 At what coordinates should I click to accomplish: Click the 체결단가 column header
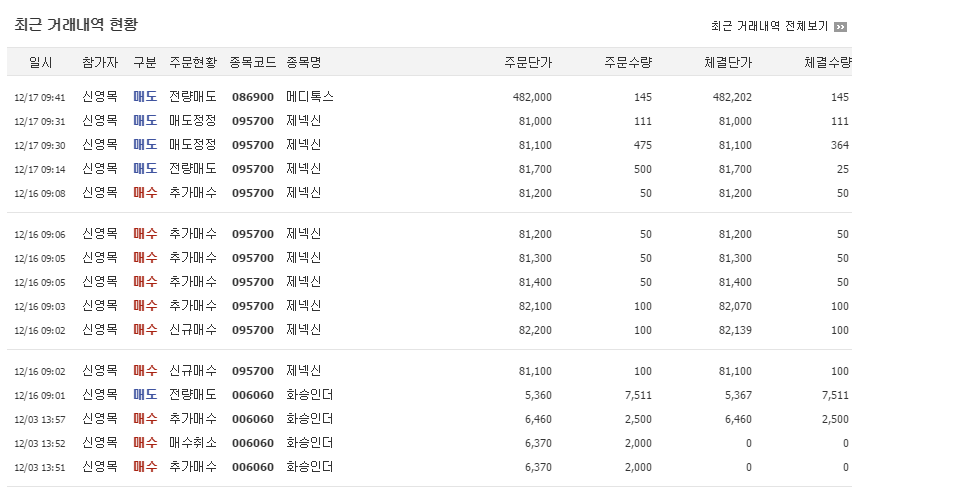tap(727, 62)
